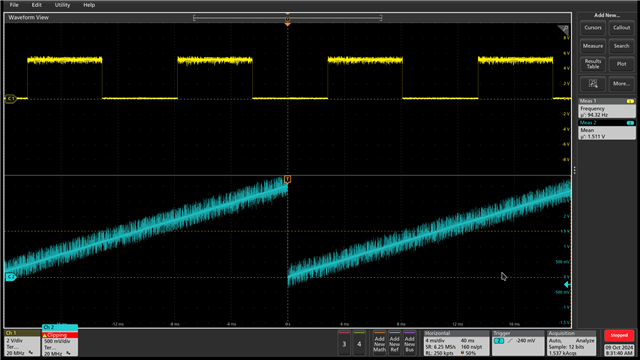Click the Add New Math button

coord(379,343)
